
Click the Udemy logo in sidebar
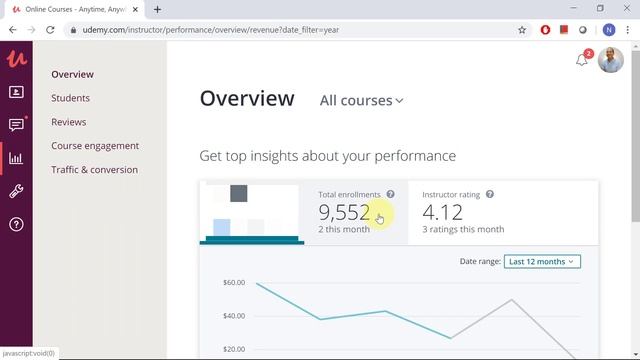(x=16, y=59)
